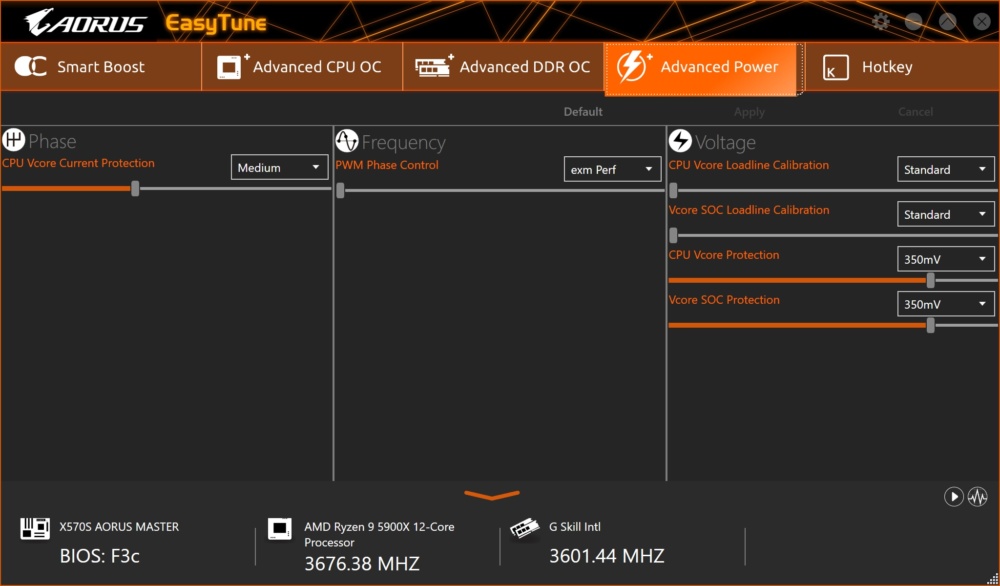Image resolution: width=1000 pixels, height=586 pixels.
Task: Click the EasyTune title text
Action: 216,24
